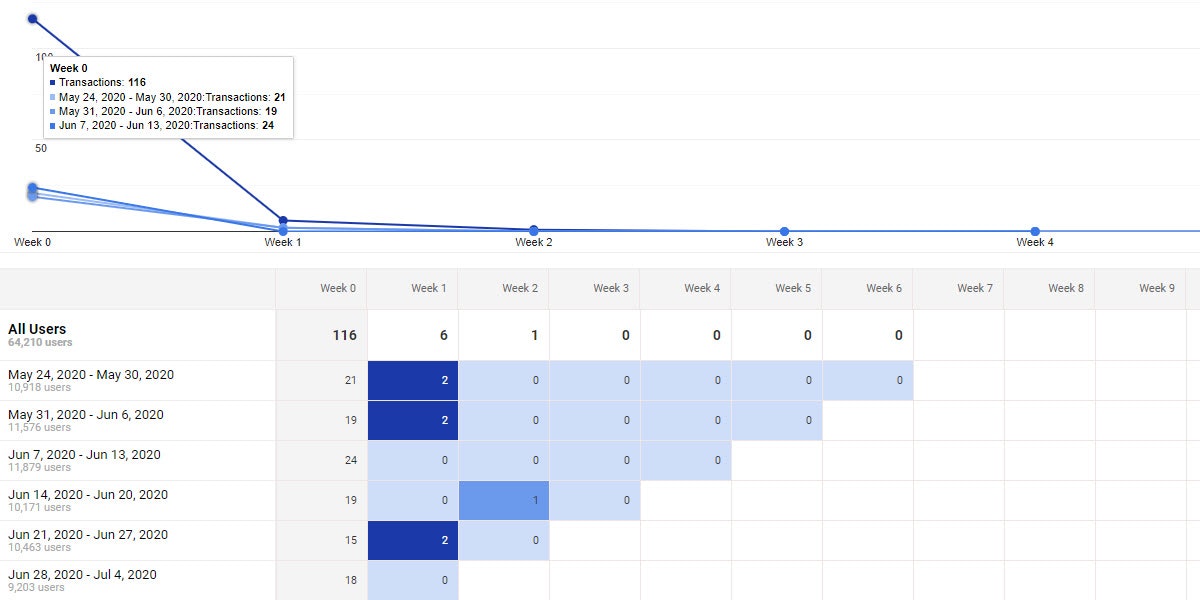The width and height of the screenshot is (1200, 600).
Task: Select the Week 9 column header
Action: (1157, 288)
